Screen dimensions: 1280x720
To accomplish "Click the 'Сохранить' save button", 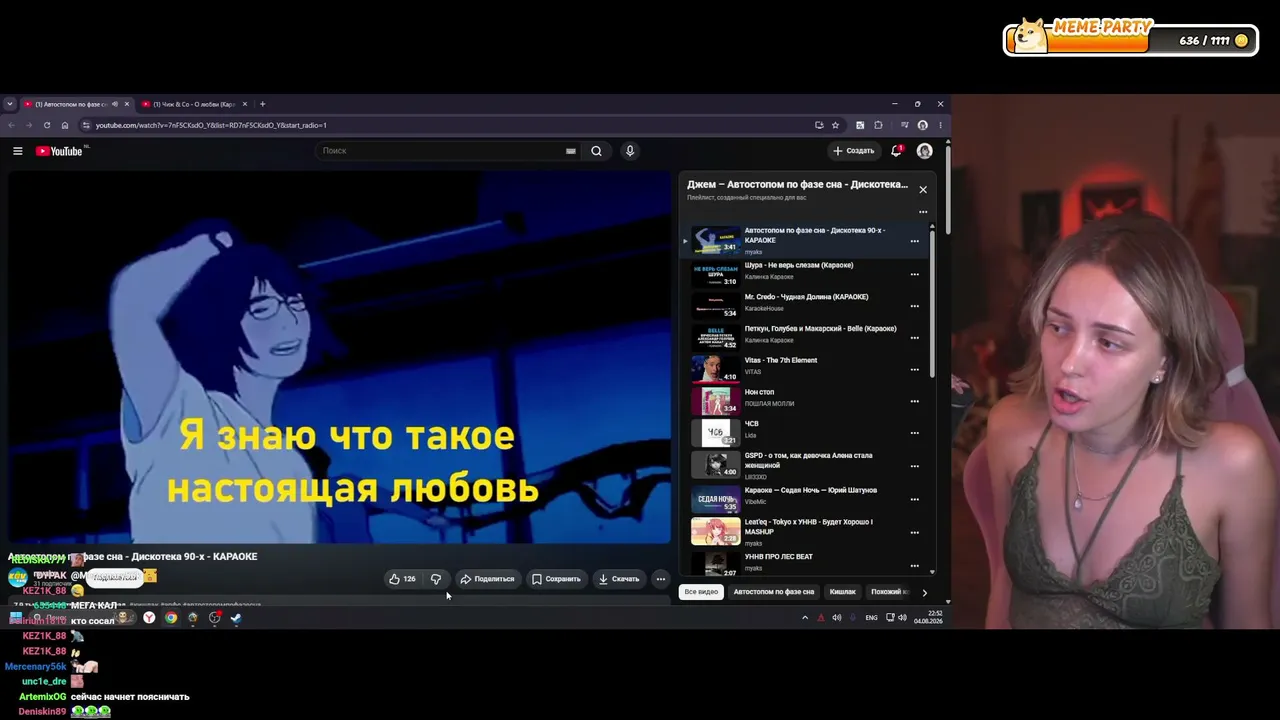I will pyautogui.click(x=556, y=579).
